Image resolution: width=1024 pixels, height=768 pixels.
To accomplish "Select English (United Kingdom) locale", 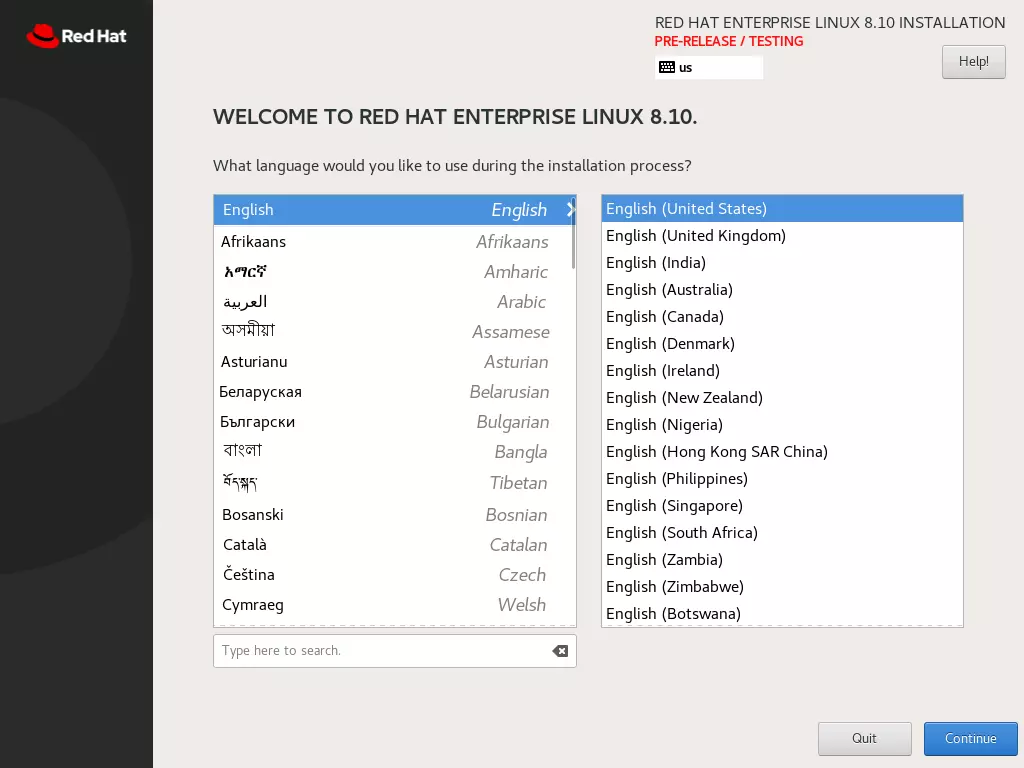I will pyautogui.click(x=695, y=235).
